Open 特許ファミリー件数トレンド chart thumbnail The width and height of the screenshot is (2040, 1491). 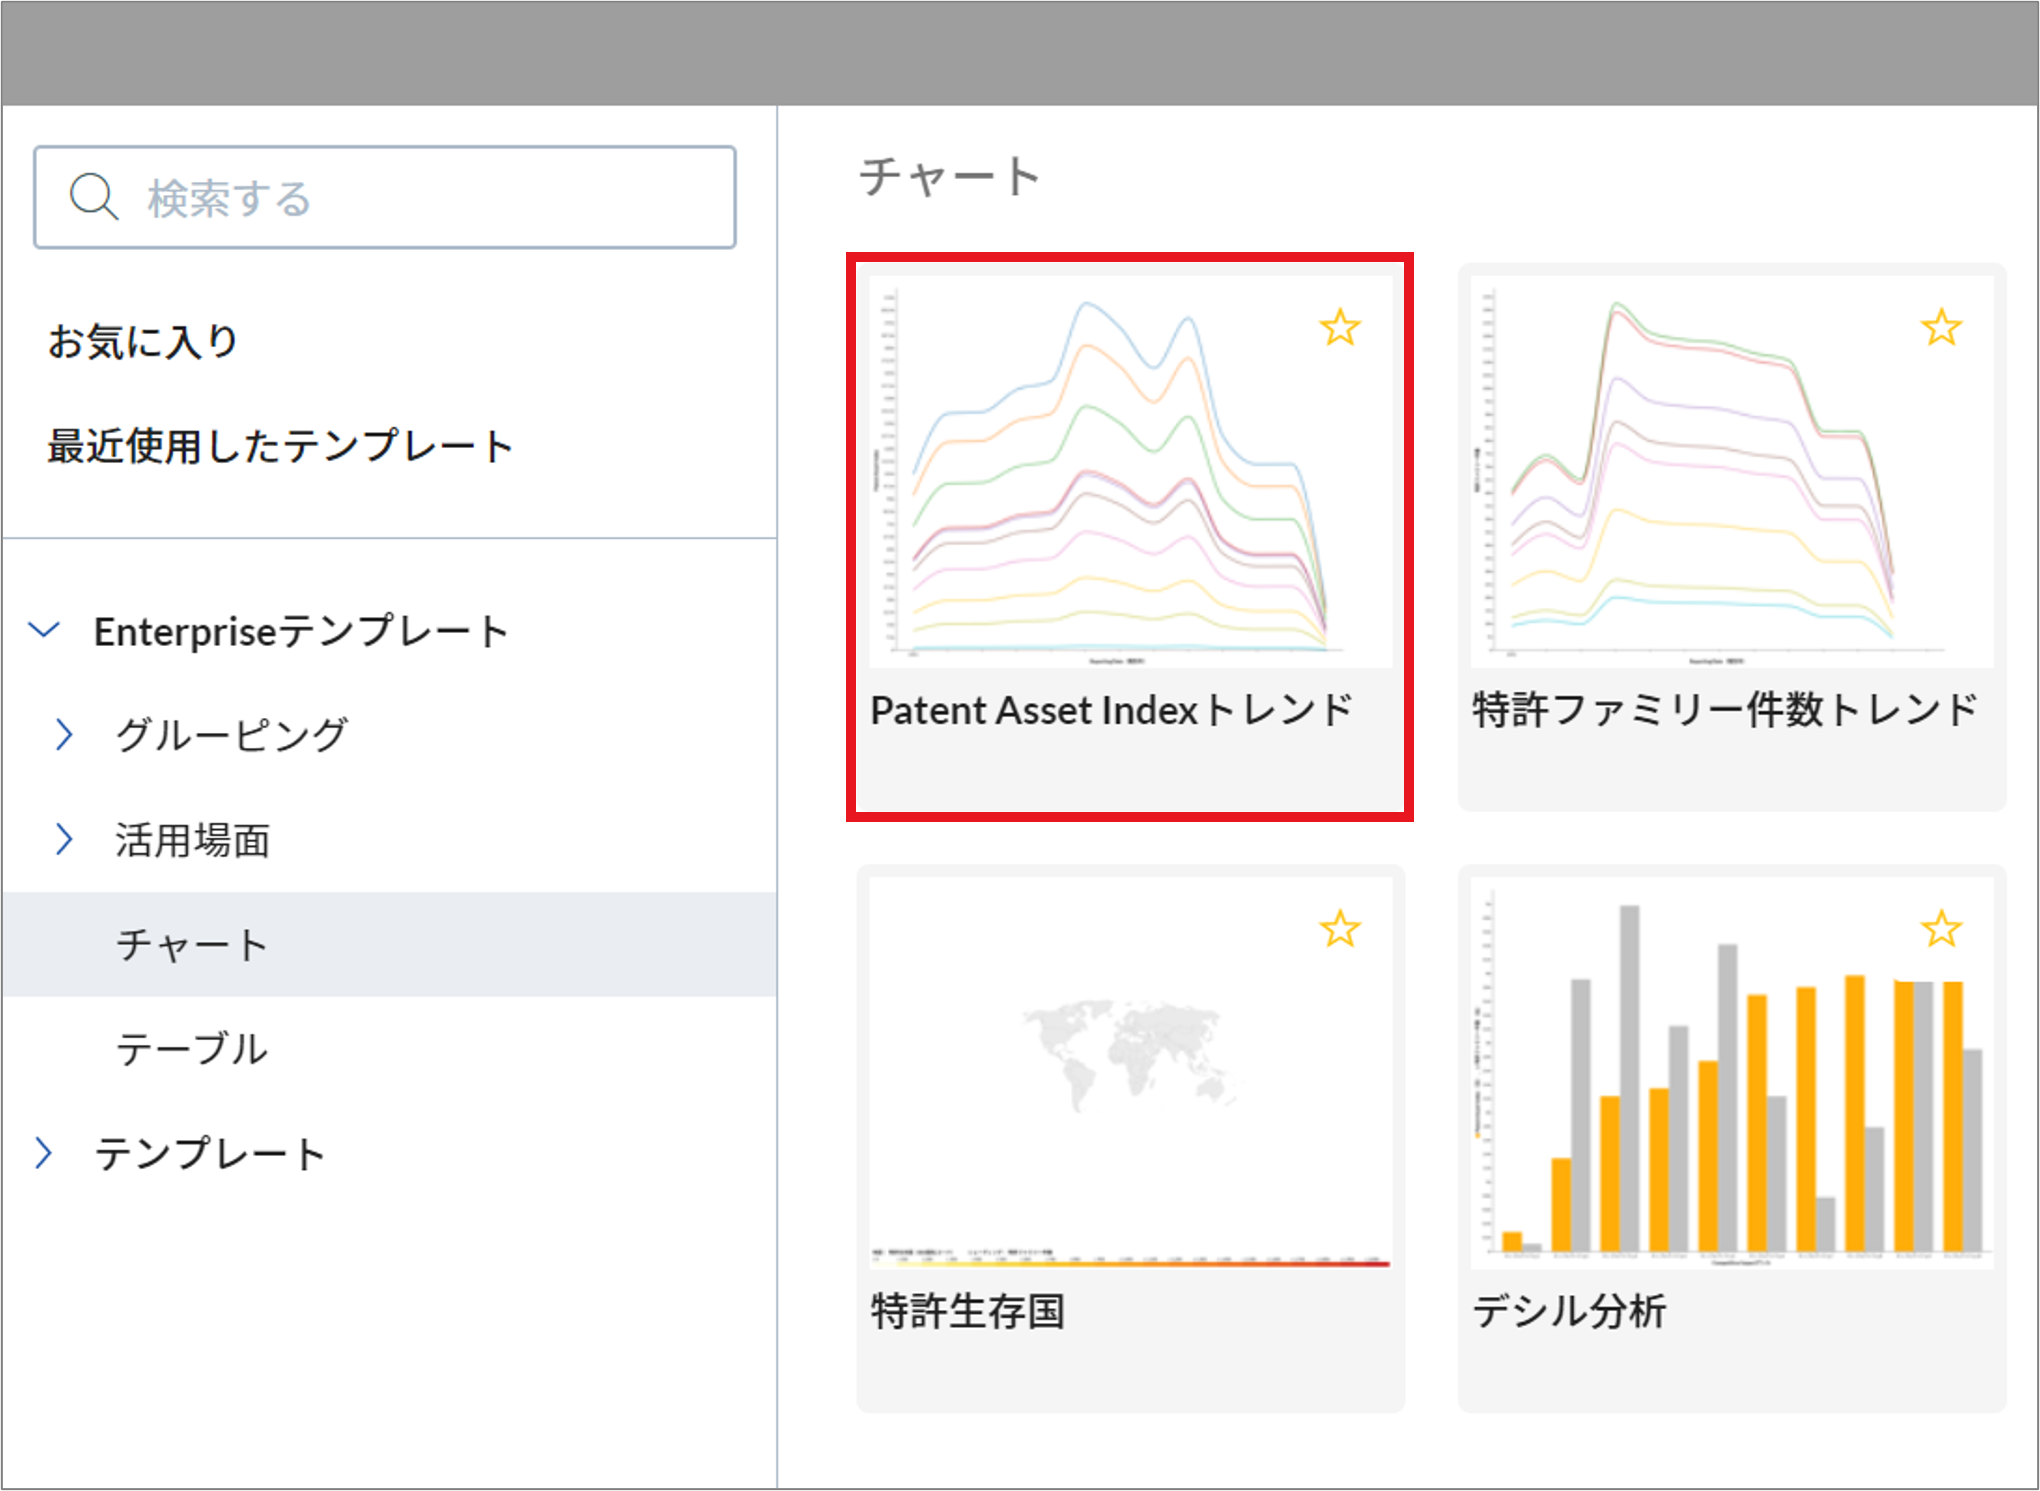click(1732, 471)
